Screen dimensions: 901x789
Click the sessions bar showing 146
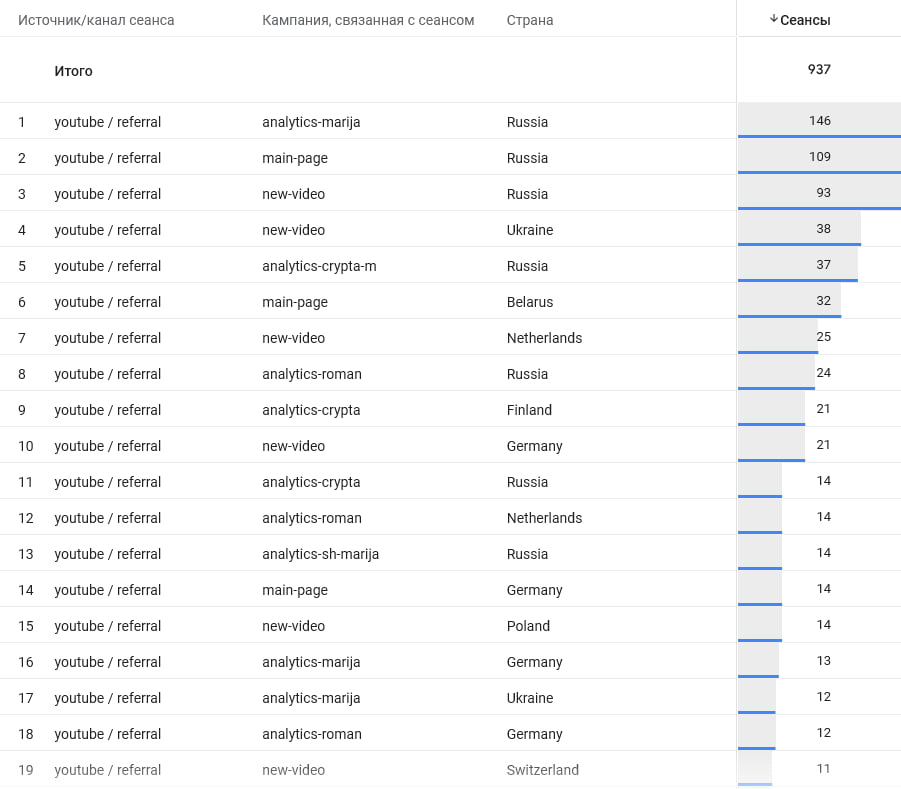click(x=819, y=121)
